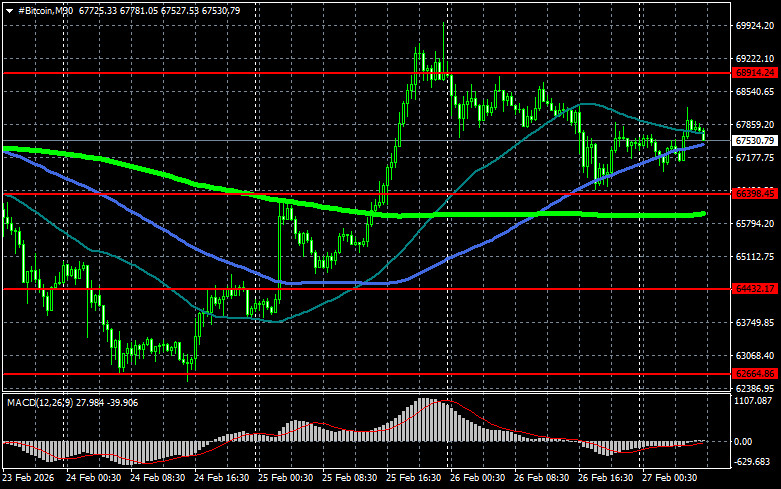Click the current price label 67530.79
The height and width of the screenshot is (489, 781).
755,141
